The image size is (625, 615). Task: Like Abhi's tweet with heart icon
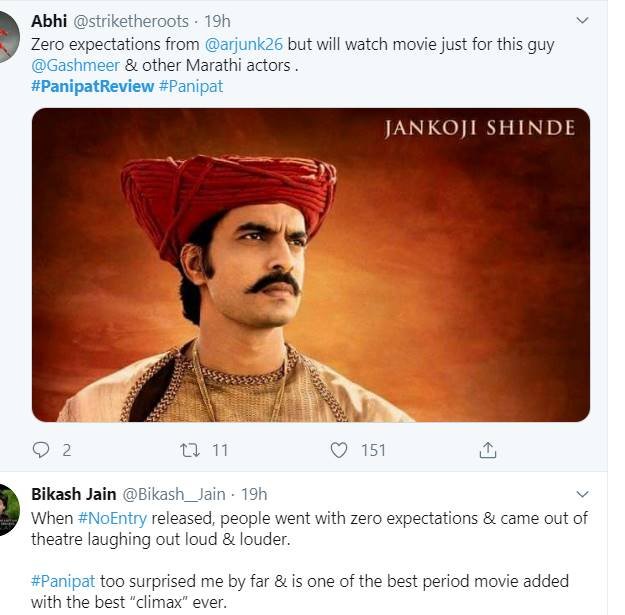pos(340,450)
